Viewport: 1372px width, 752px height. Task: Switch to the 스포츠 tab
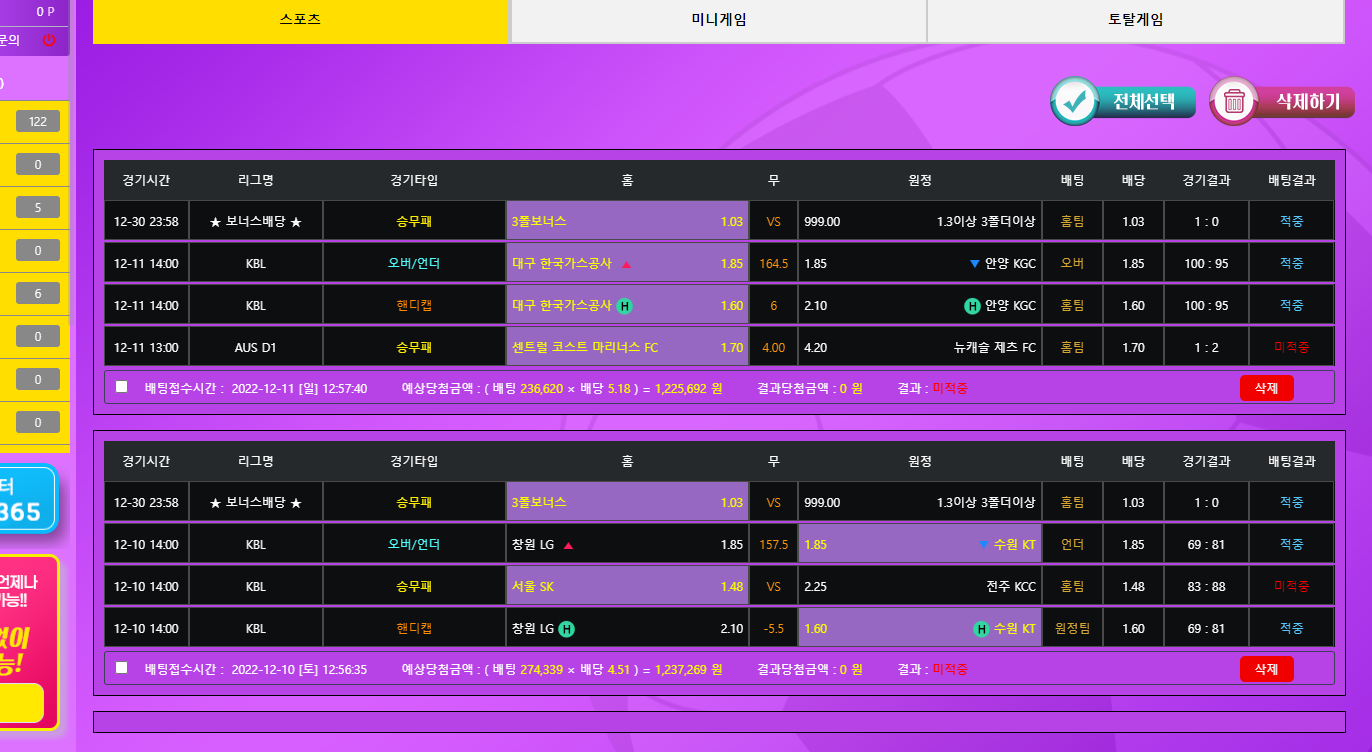coord(301,19)
